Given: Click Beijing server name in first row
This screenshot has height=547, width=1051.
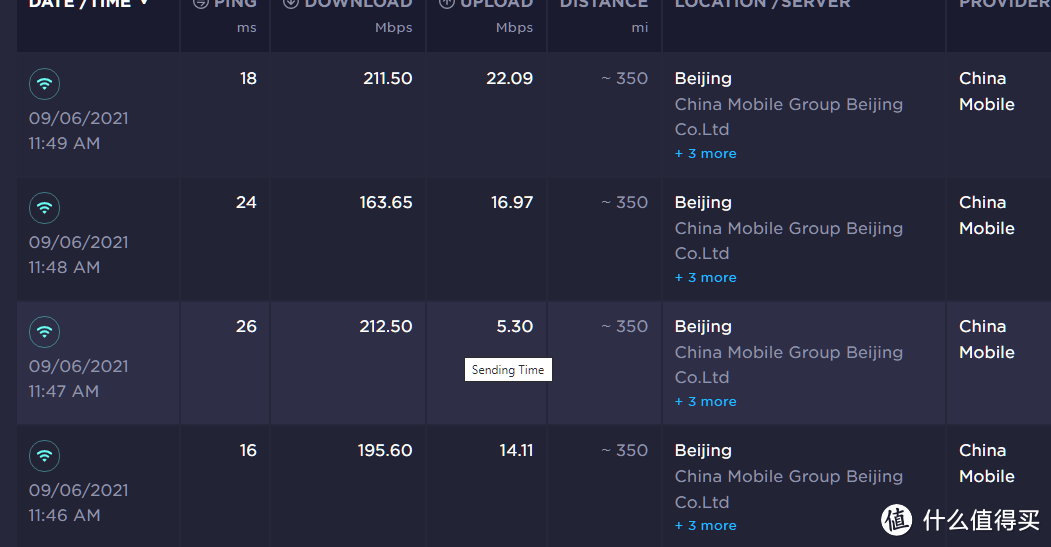Looking at the screenshot, I should click(703, 78).
